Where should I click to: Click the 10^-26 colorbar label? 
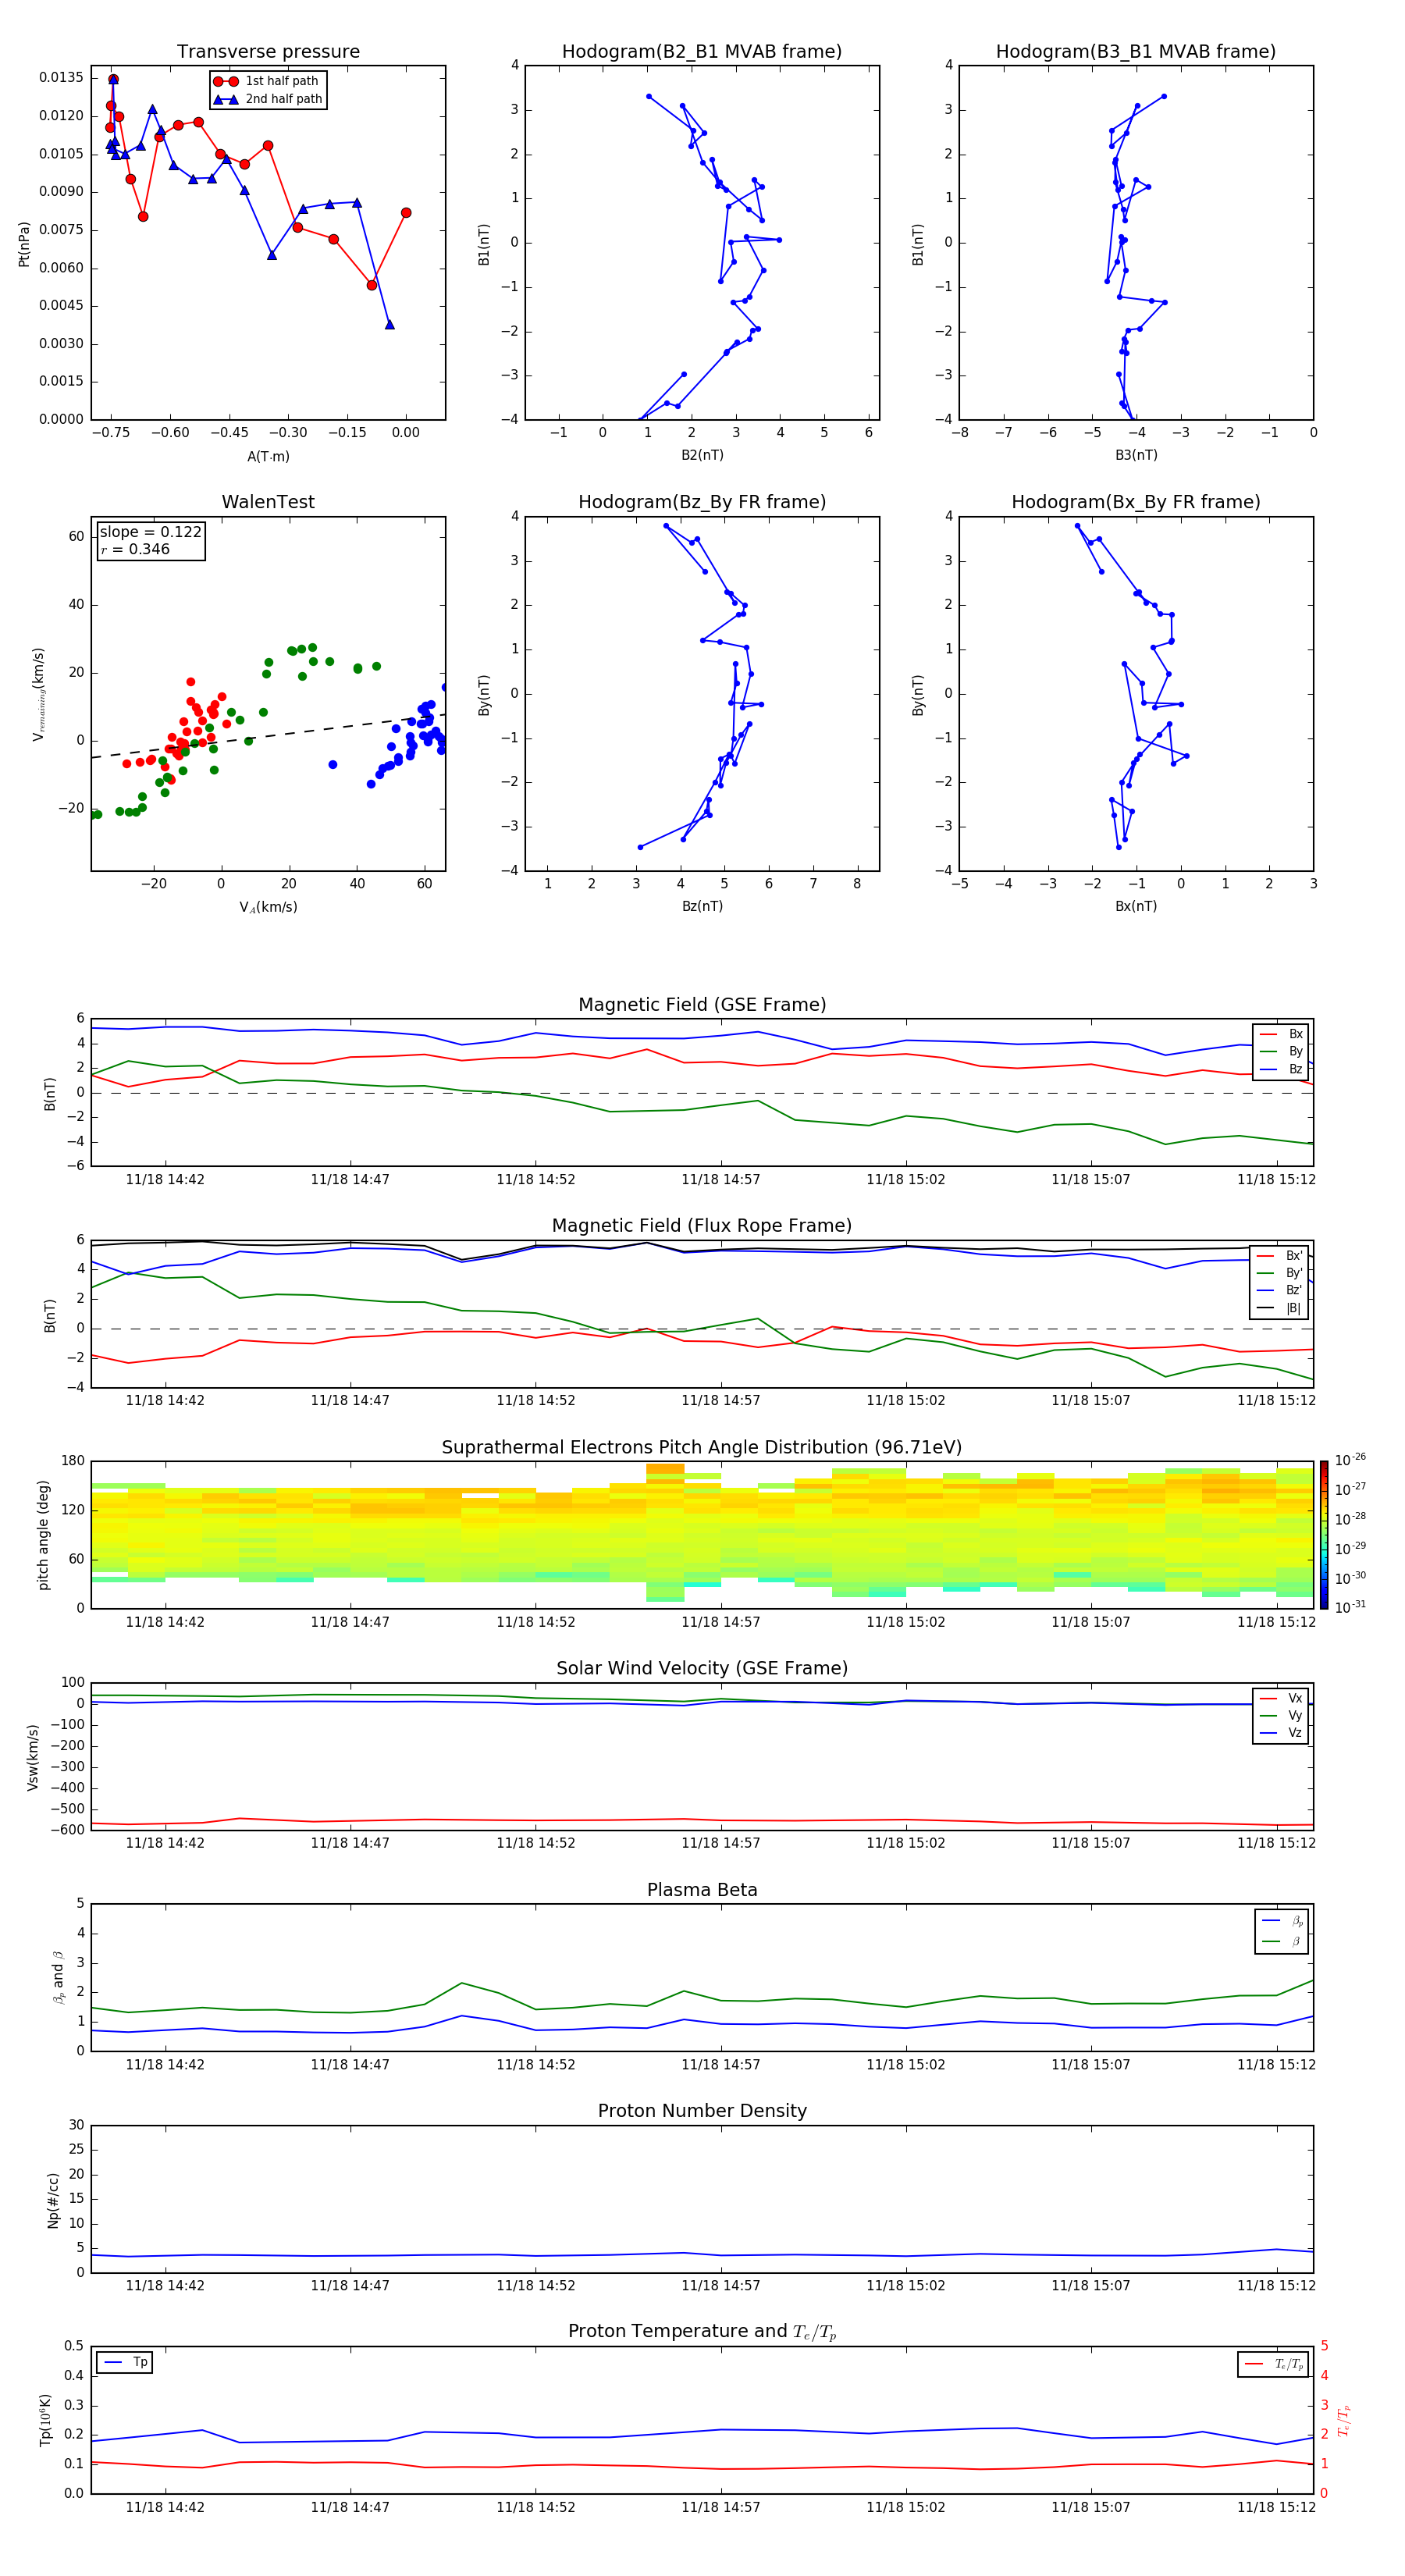click(1351, 1460)
